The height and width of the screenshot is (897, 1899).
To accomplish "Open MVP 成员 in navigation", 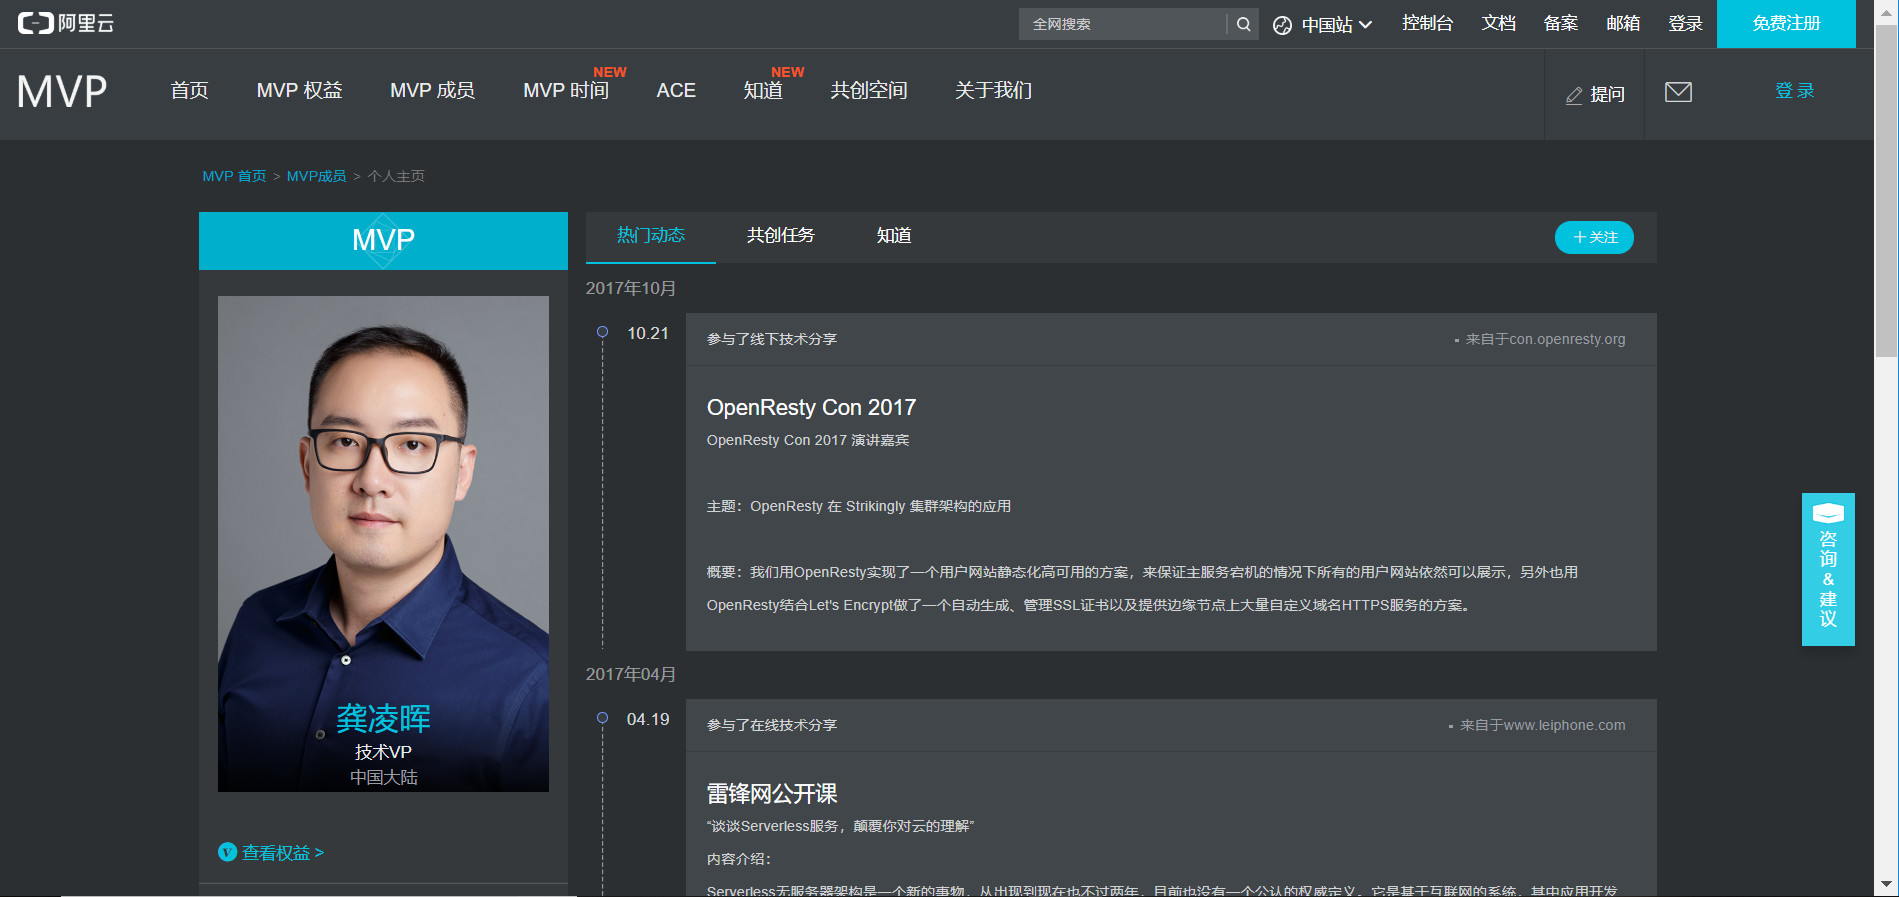I will (x=432, y=91).
